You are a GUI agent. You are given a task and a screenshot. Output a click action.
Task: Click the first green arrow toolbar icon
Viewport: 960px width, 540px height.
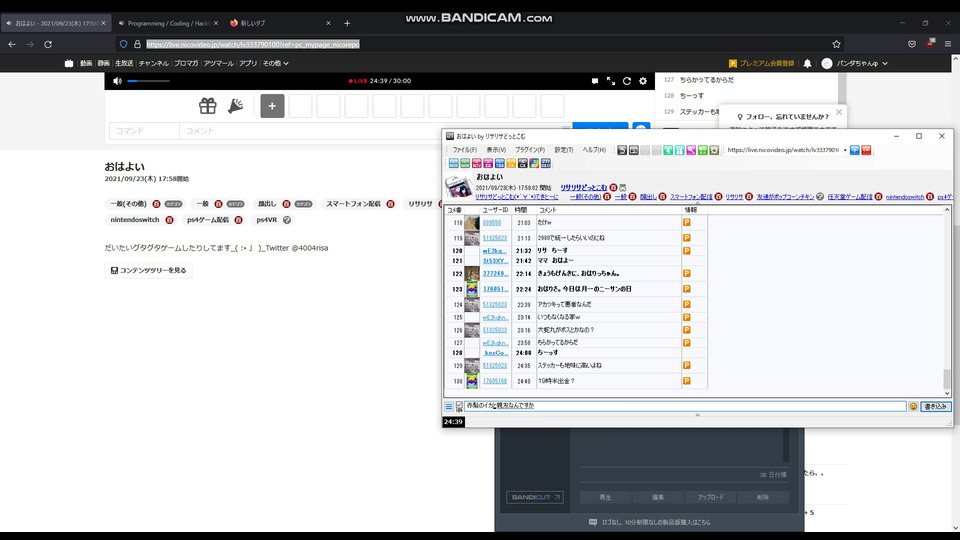click(668, 150)
